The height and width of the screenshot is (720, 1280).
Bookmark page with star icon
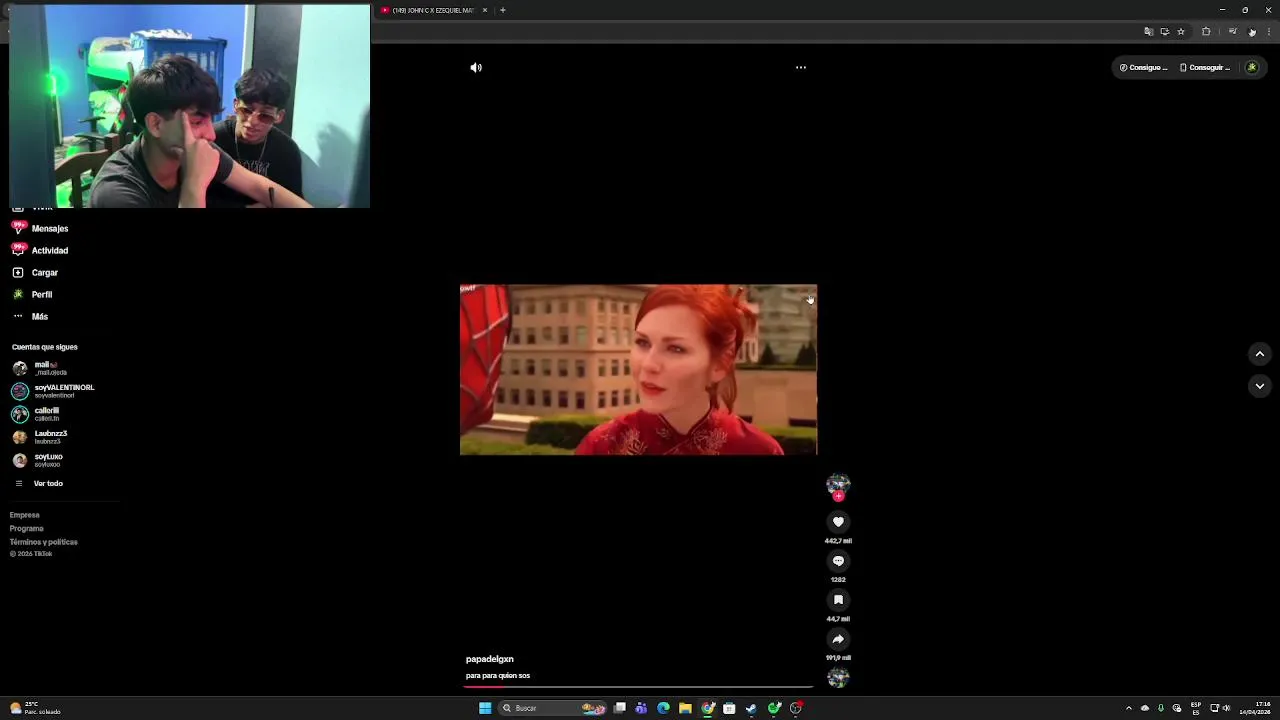[1181, 32]
